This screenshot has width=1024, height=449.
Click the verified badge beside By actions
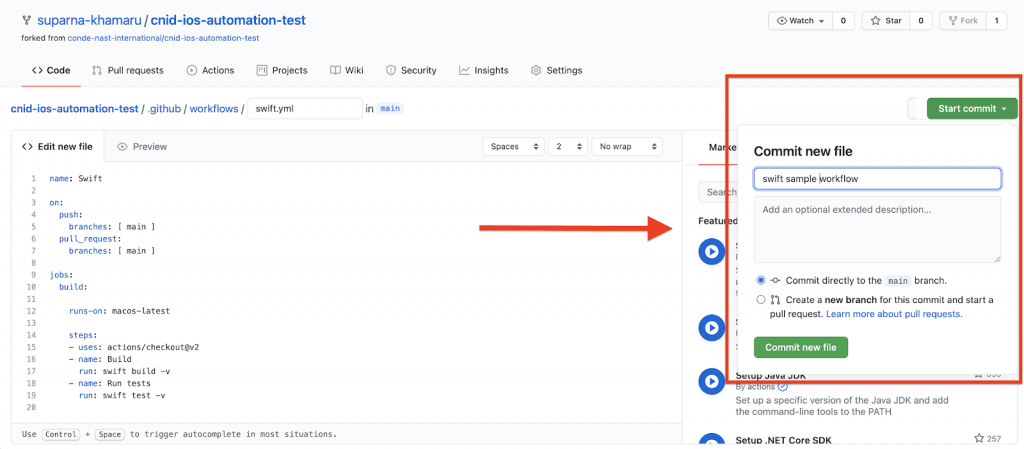point(783,387)
